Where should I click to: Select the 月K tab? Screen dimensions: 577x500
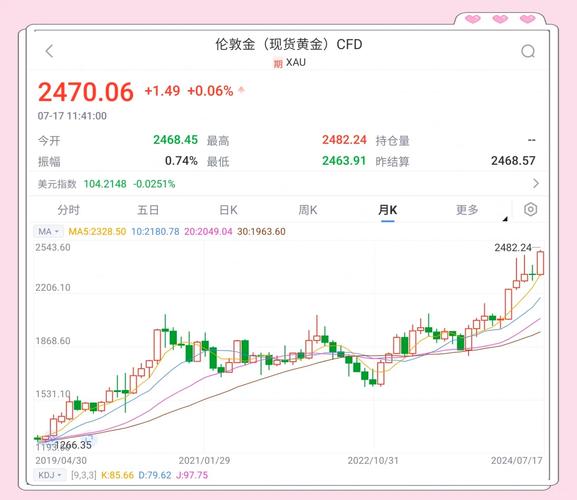[x=387, y=210]
